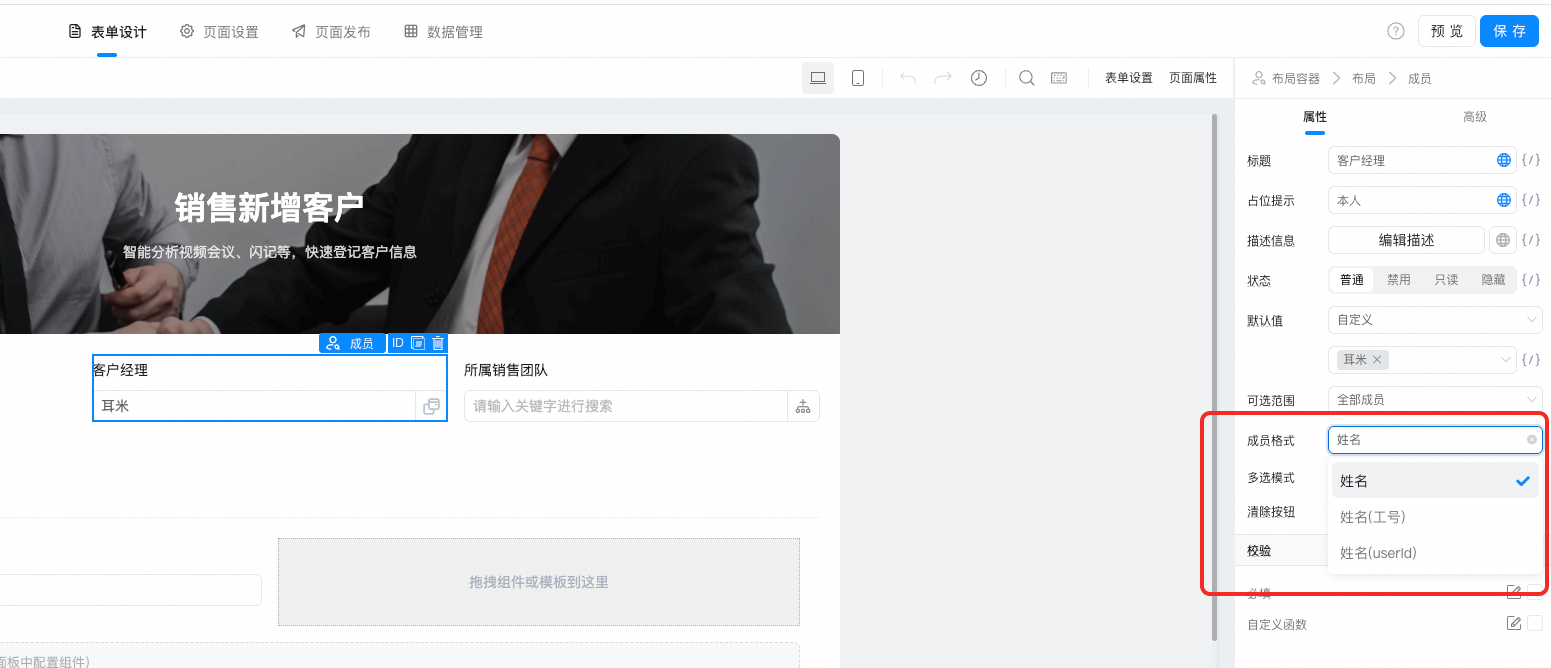
Task: Choose 姓名(userId) option in the dropdown
Action: [1378, 553]
